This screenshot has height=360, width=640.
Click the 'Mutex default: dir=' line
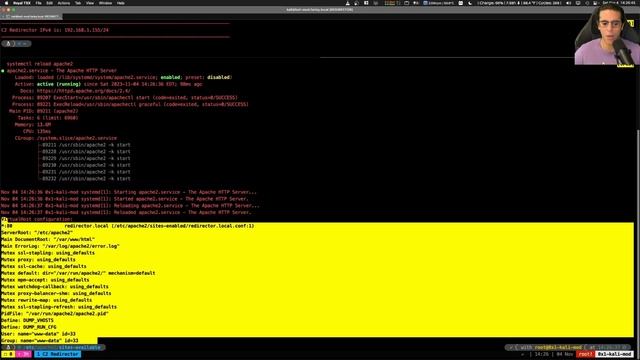(x=78, y=273)
